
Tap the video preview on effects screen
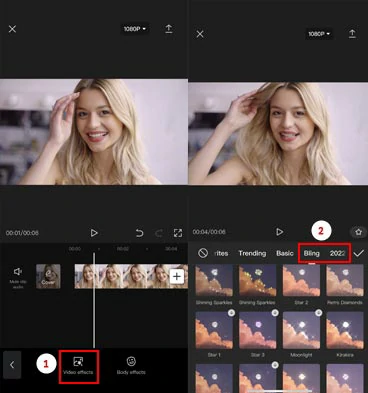click(x=278, y=133)
